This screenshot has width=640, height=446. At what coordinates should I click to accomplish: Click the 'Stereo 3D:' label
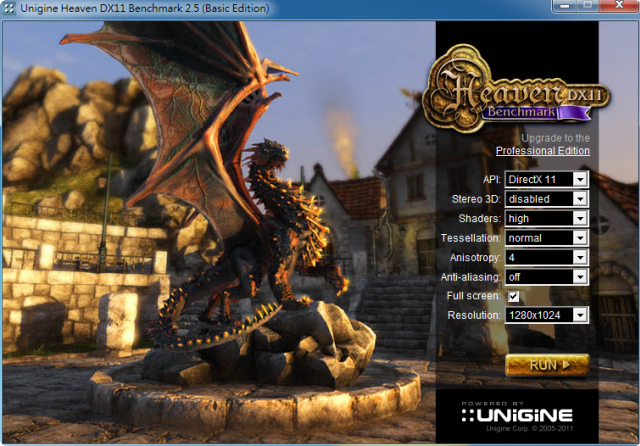tap(476, 199)
